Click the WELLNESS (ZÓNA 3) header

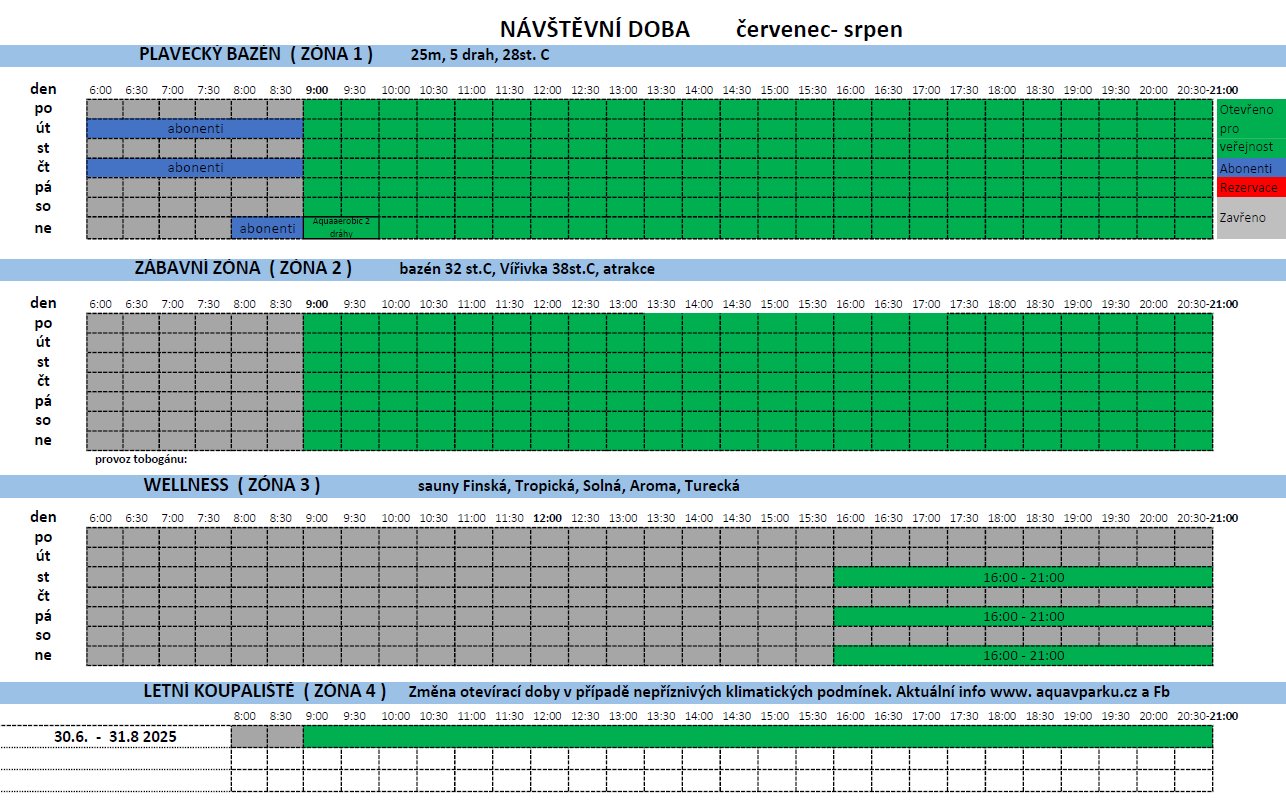point(232,485)
